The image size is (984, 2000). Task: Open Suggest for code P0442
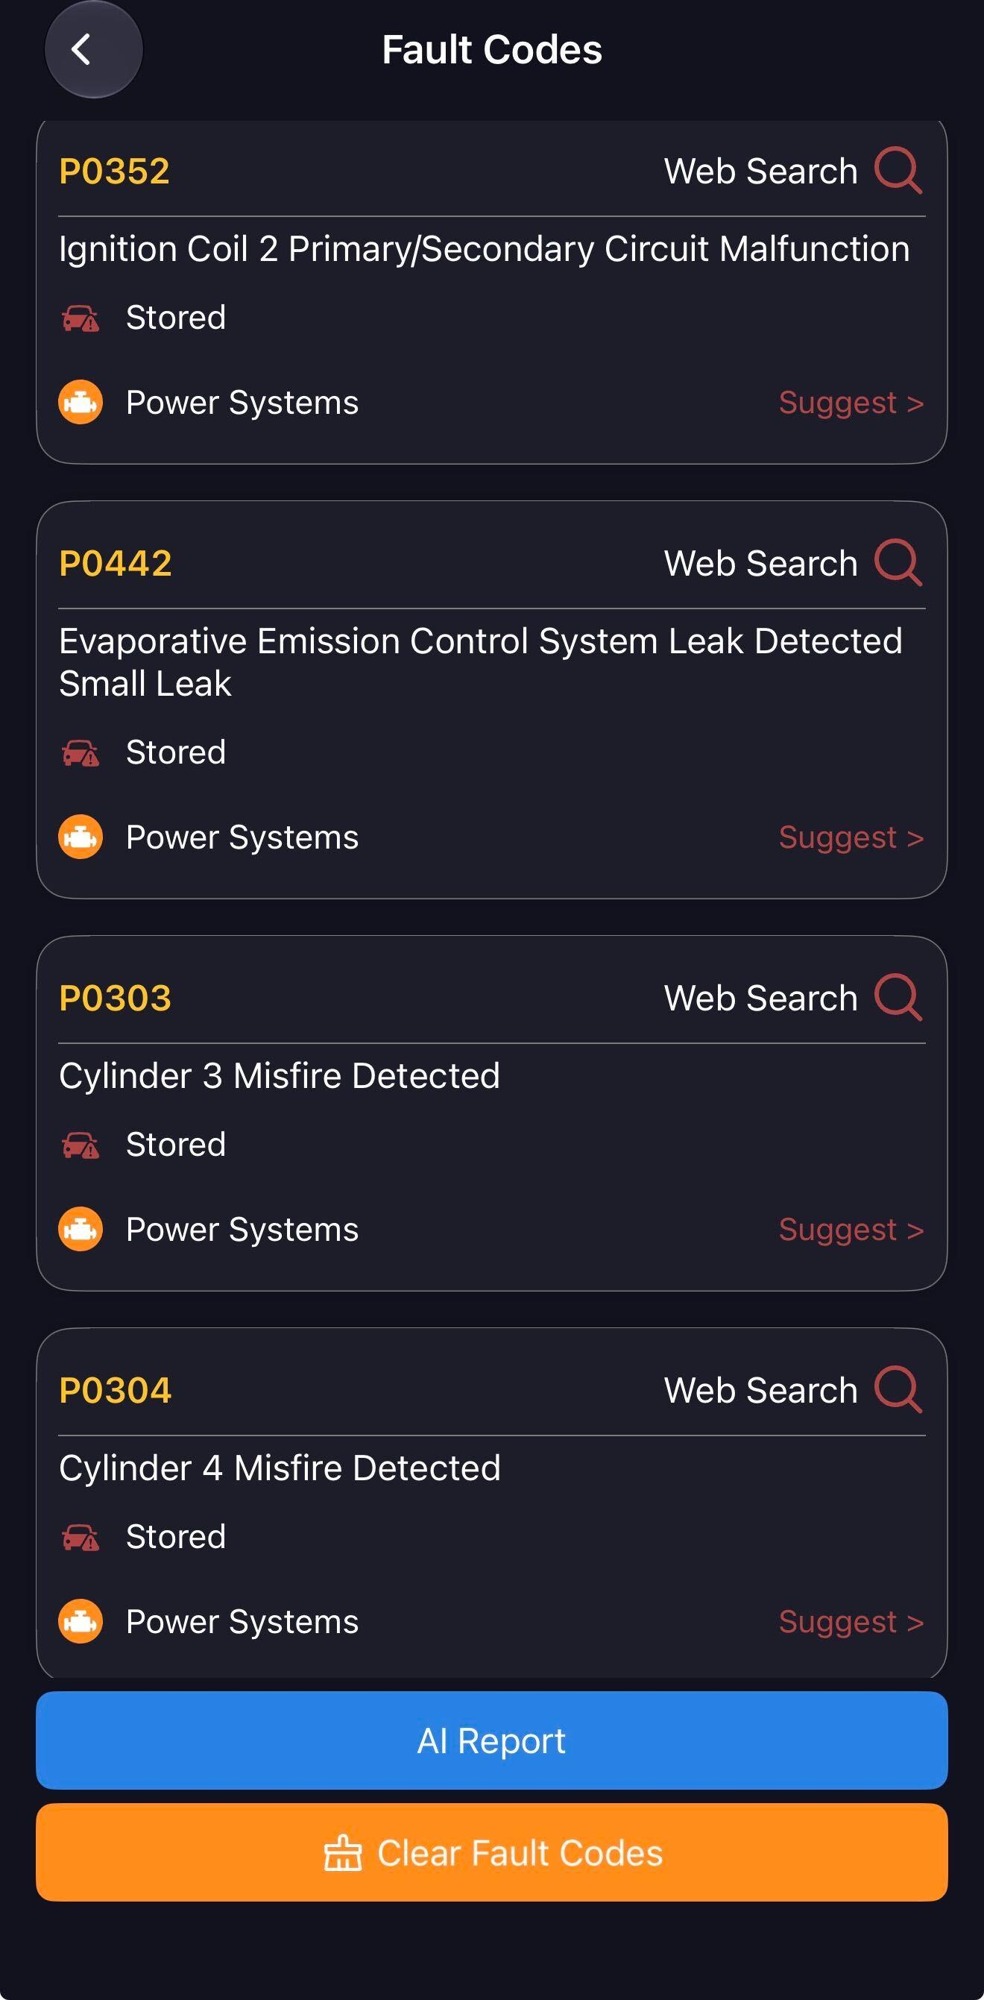pyautogui.click(x=851, y=837)
